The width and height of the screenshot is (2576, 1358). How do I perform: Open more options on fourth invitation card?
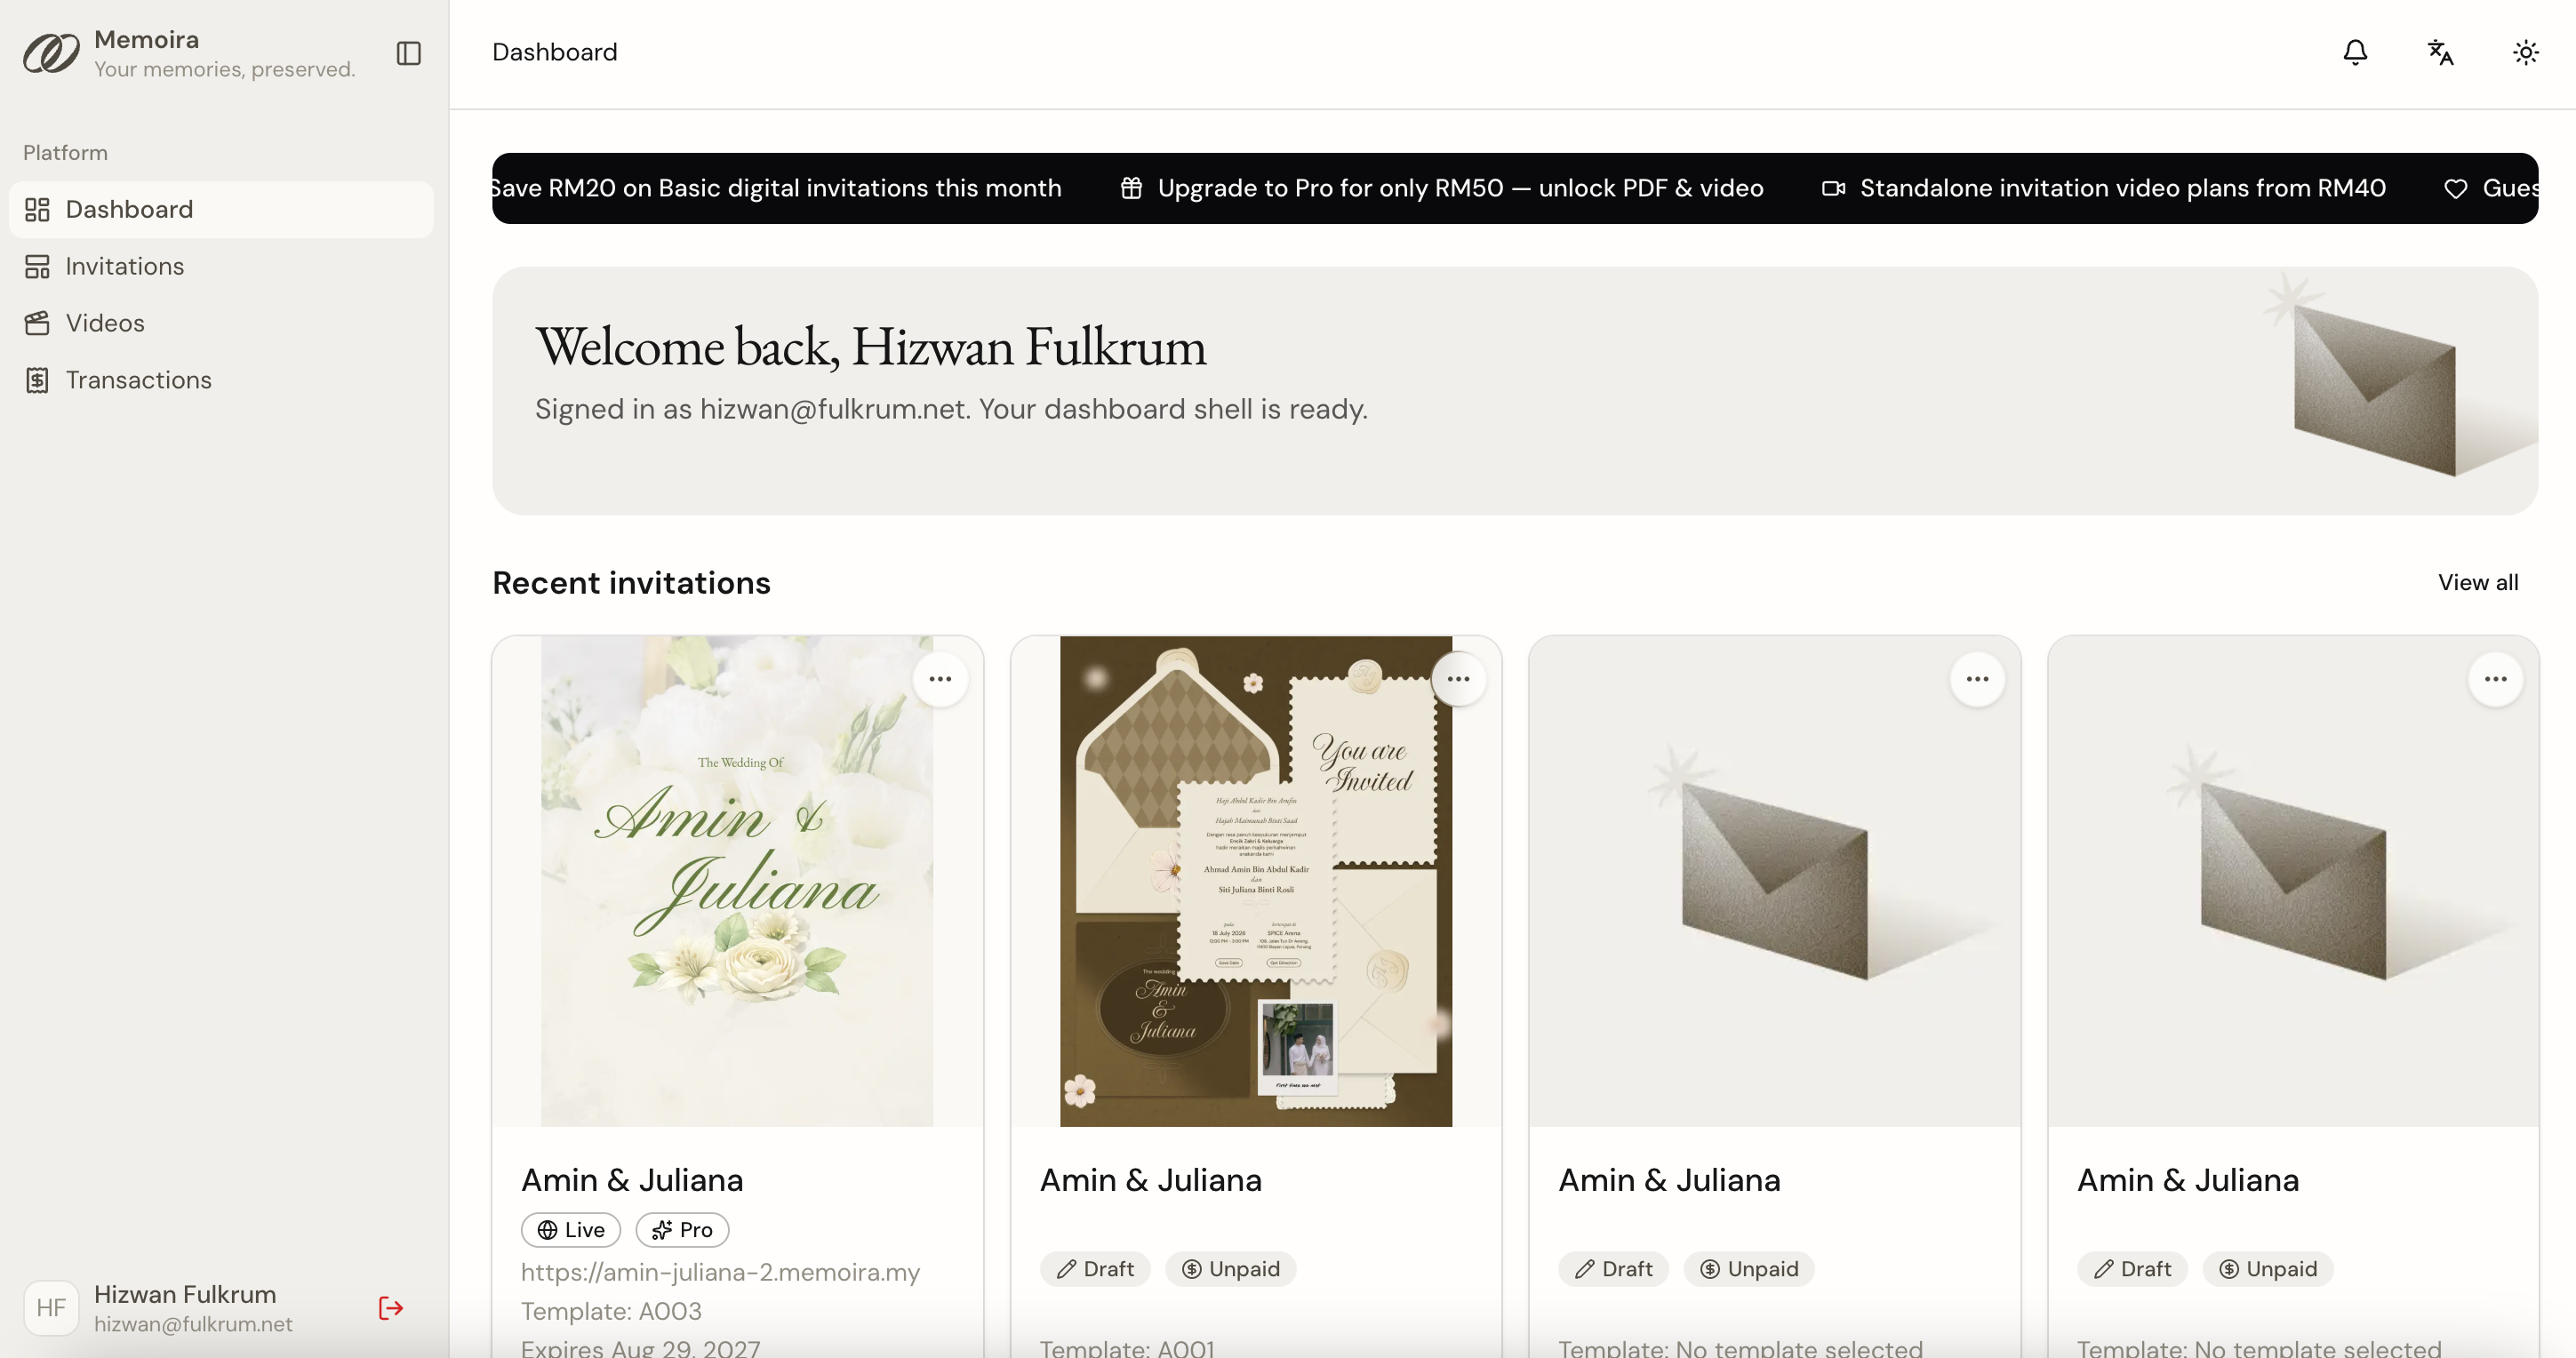point(2496,679)
